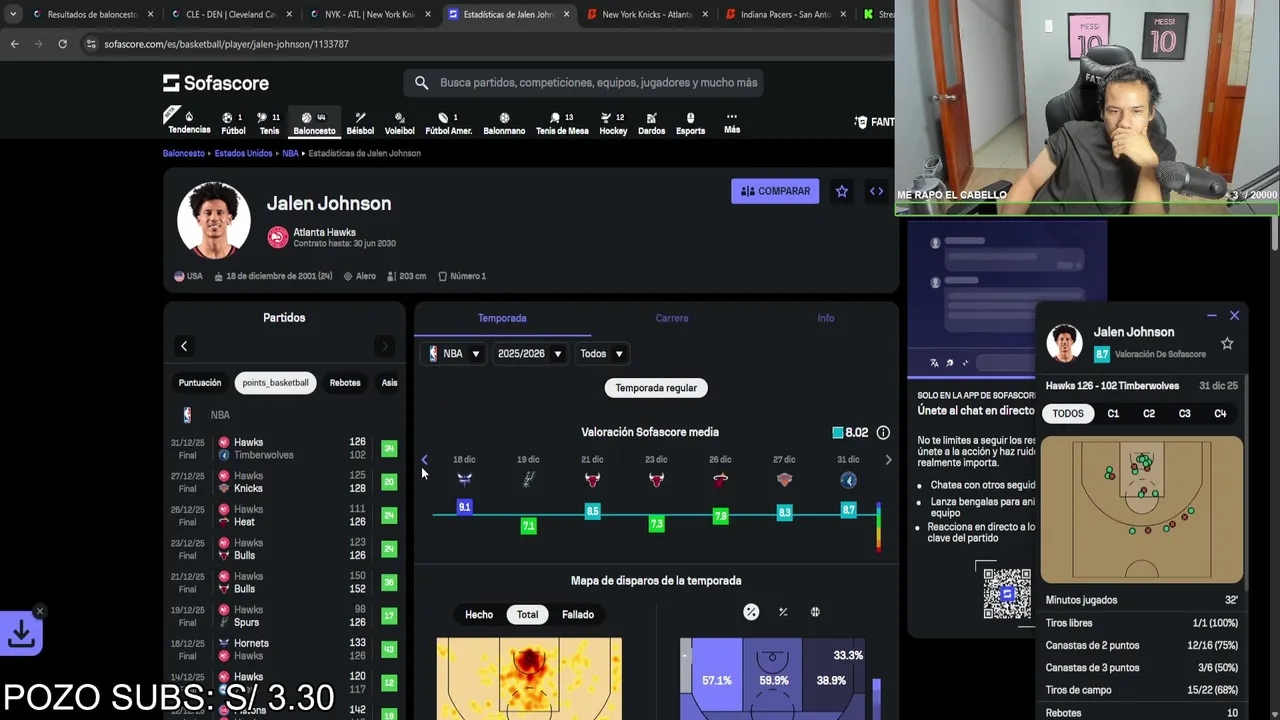Open the Todos filter dropdown
Screen dimensions: 1280x720
(601, 353)
